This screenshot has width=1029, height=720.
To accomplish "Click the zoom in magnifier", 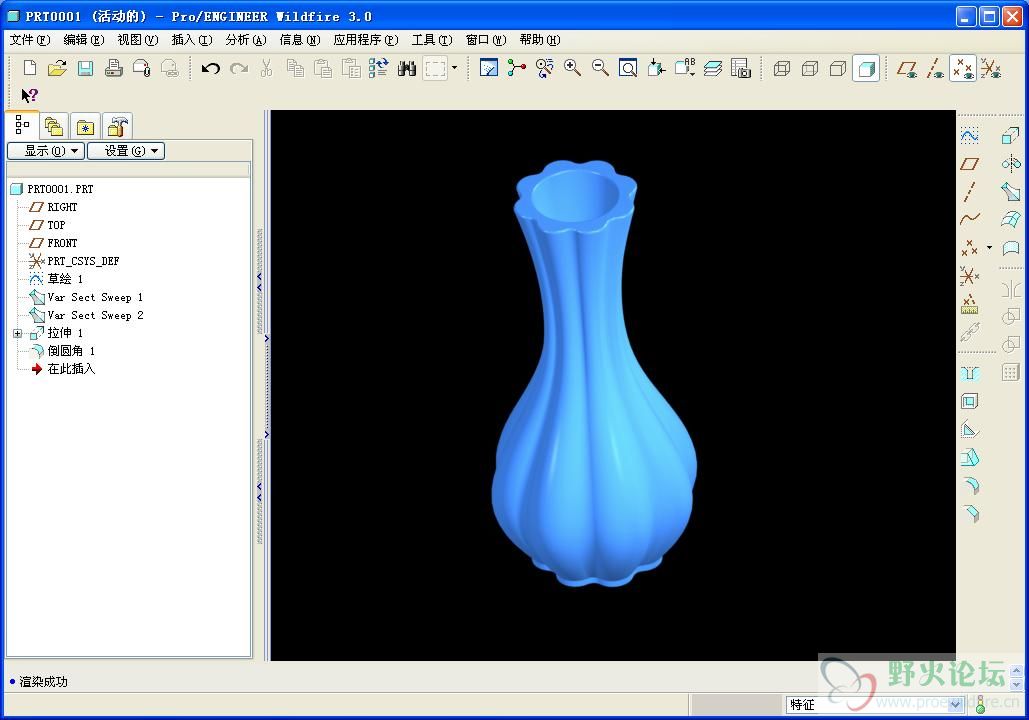I will click(572, 68).
